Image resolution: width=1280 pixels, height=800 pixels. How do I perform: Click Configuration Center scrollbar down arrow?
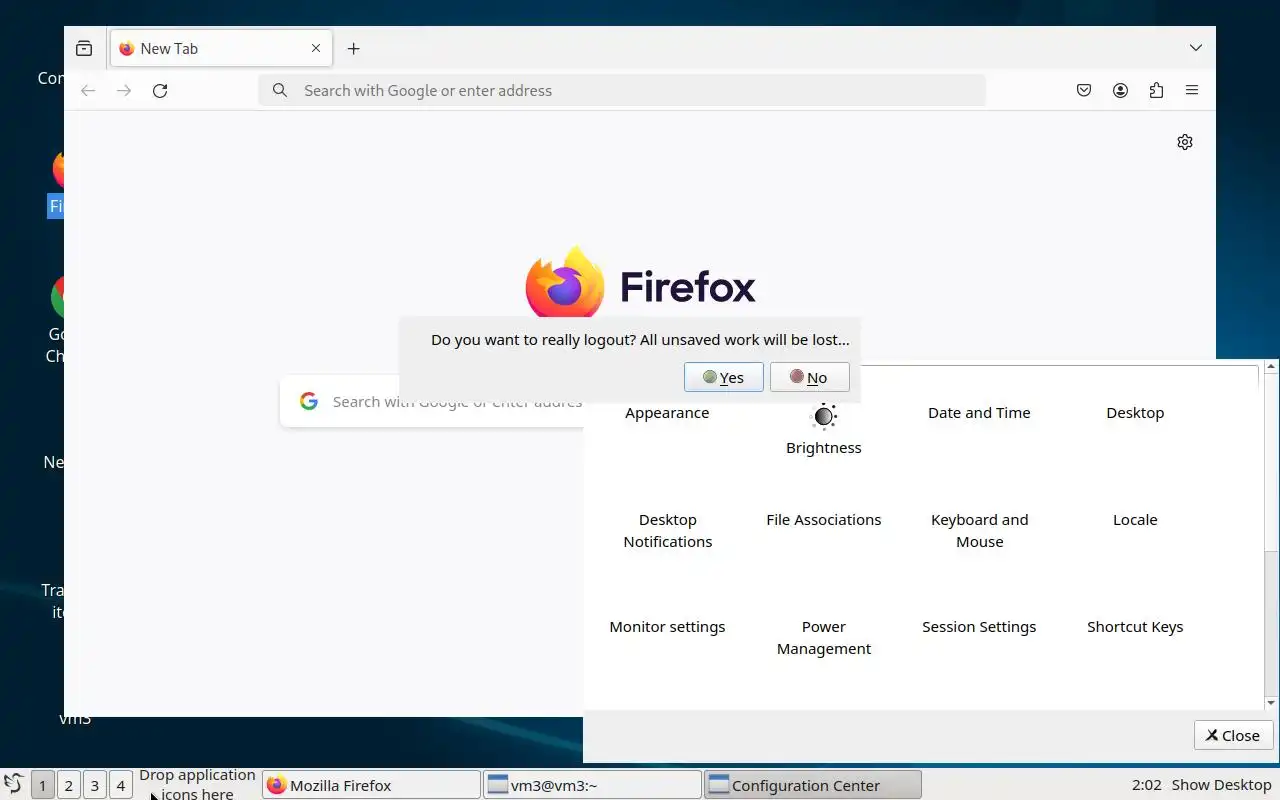(x=1271, y=703)
